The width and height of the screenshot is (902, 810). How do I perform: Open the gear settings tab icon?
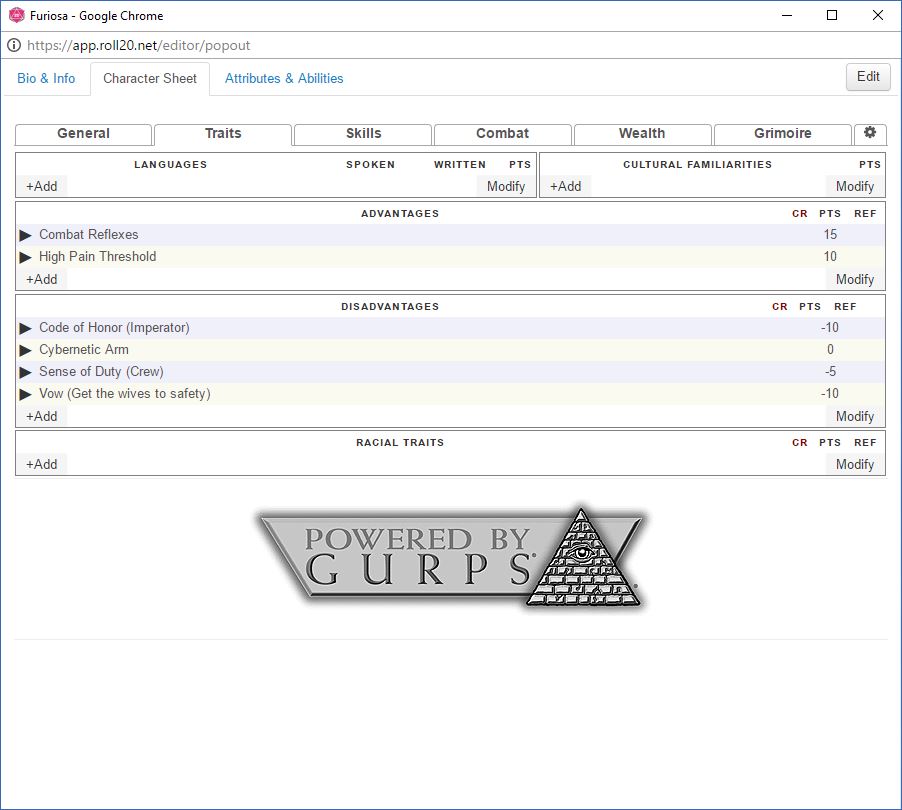869,133
